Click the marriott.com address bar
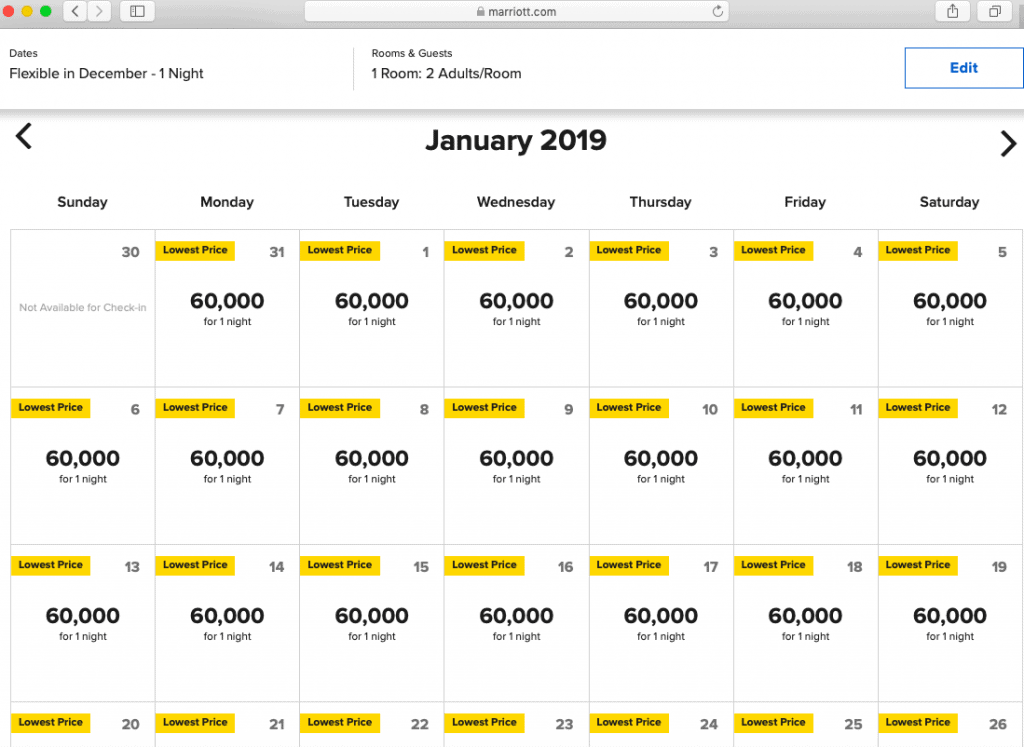1024x747 pixels. coord(517,11)
